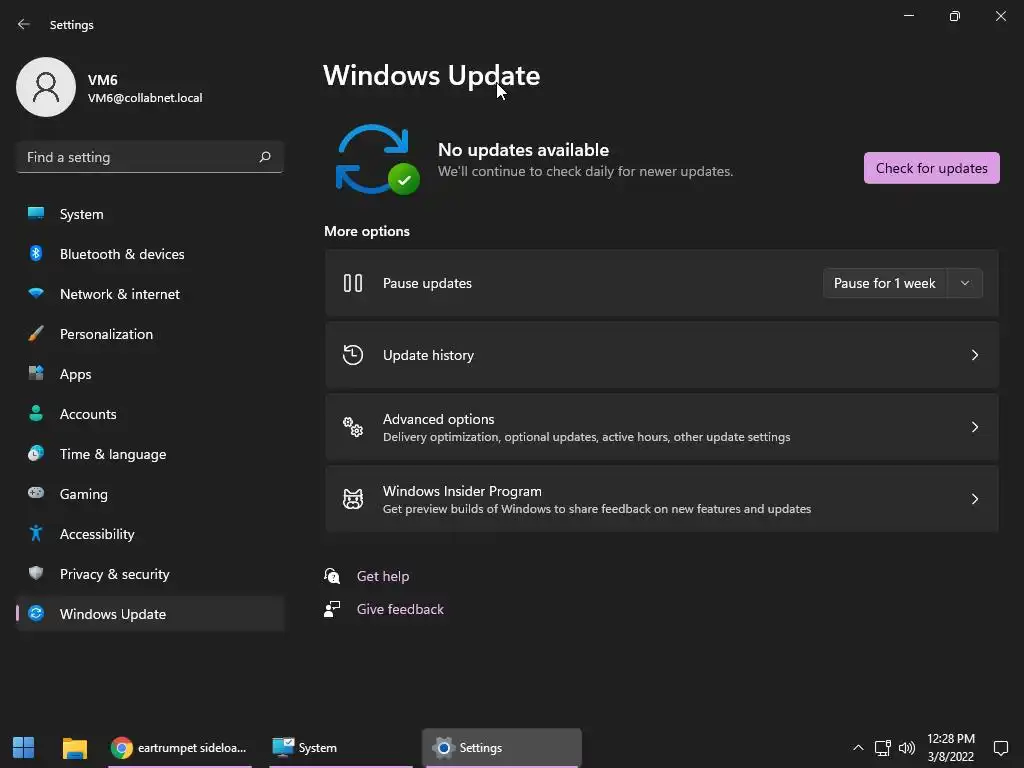The width and height of the screenshot is (1024, 768).
Task: Select Privacy & security in sidebar
Action: coord(150,574)
